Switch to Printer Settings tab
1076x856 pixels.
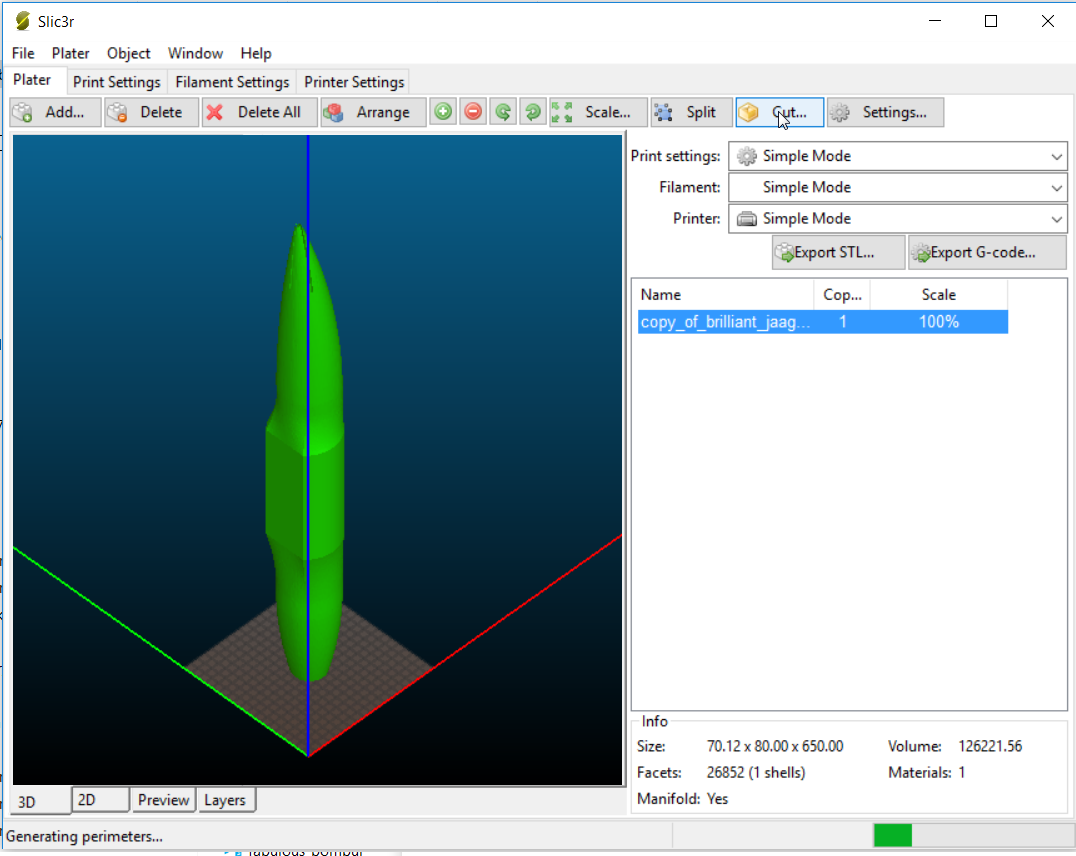[354, 82]
